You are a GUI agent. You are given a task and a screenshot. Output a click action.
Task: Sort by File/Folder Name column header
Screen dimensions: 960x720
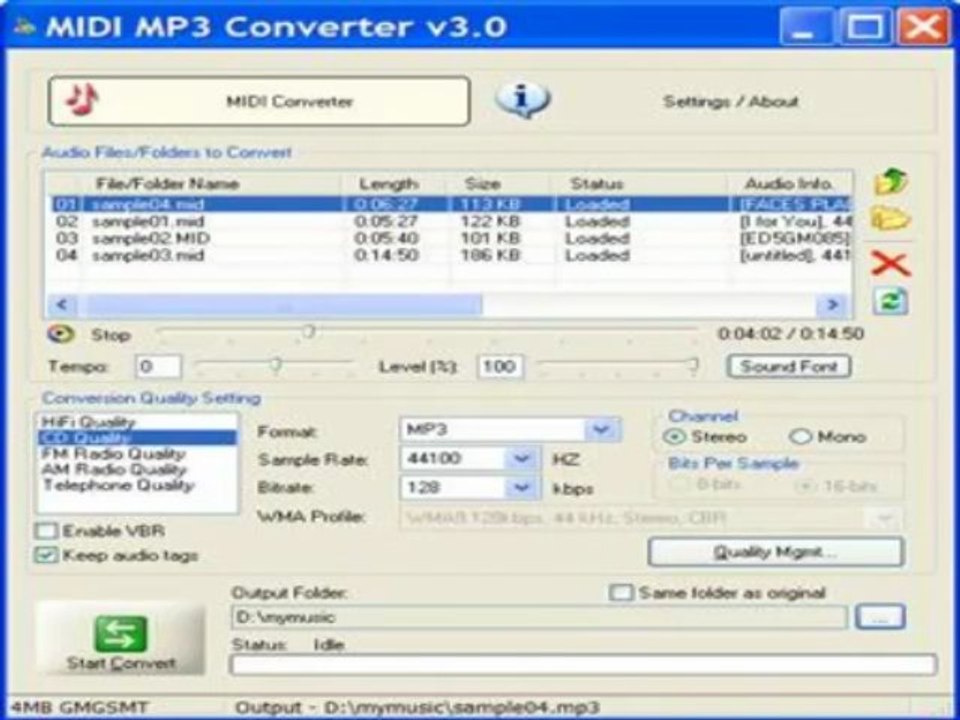210,184
